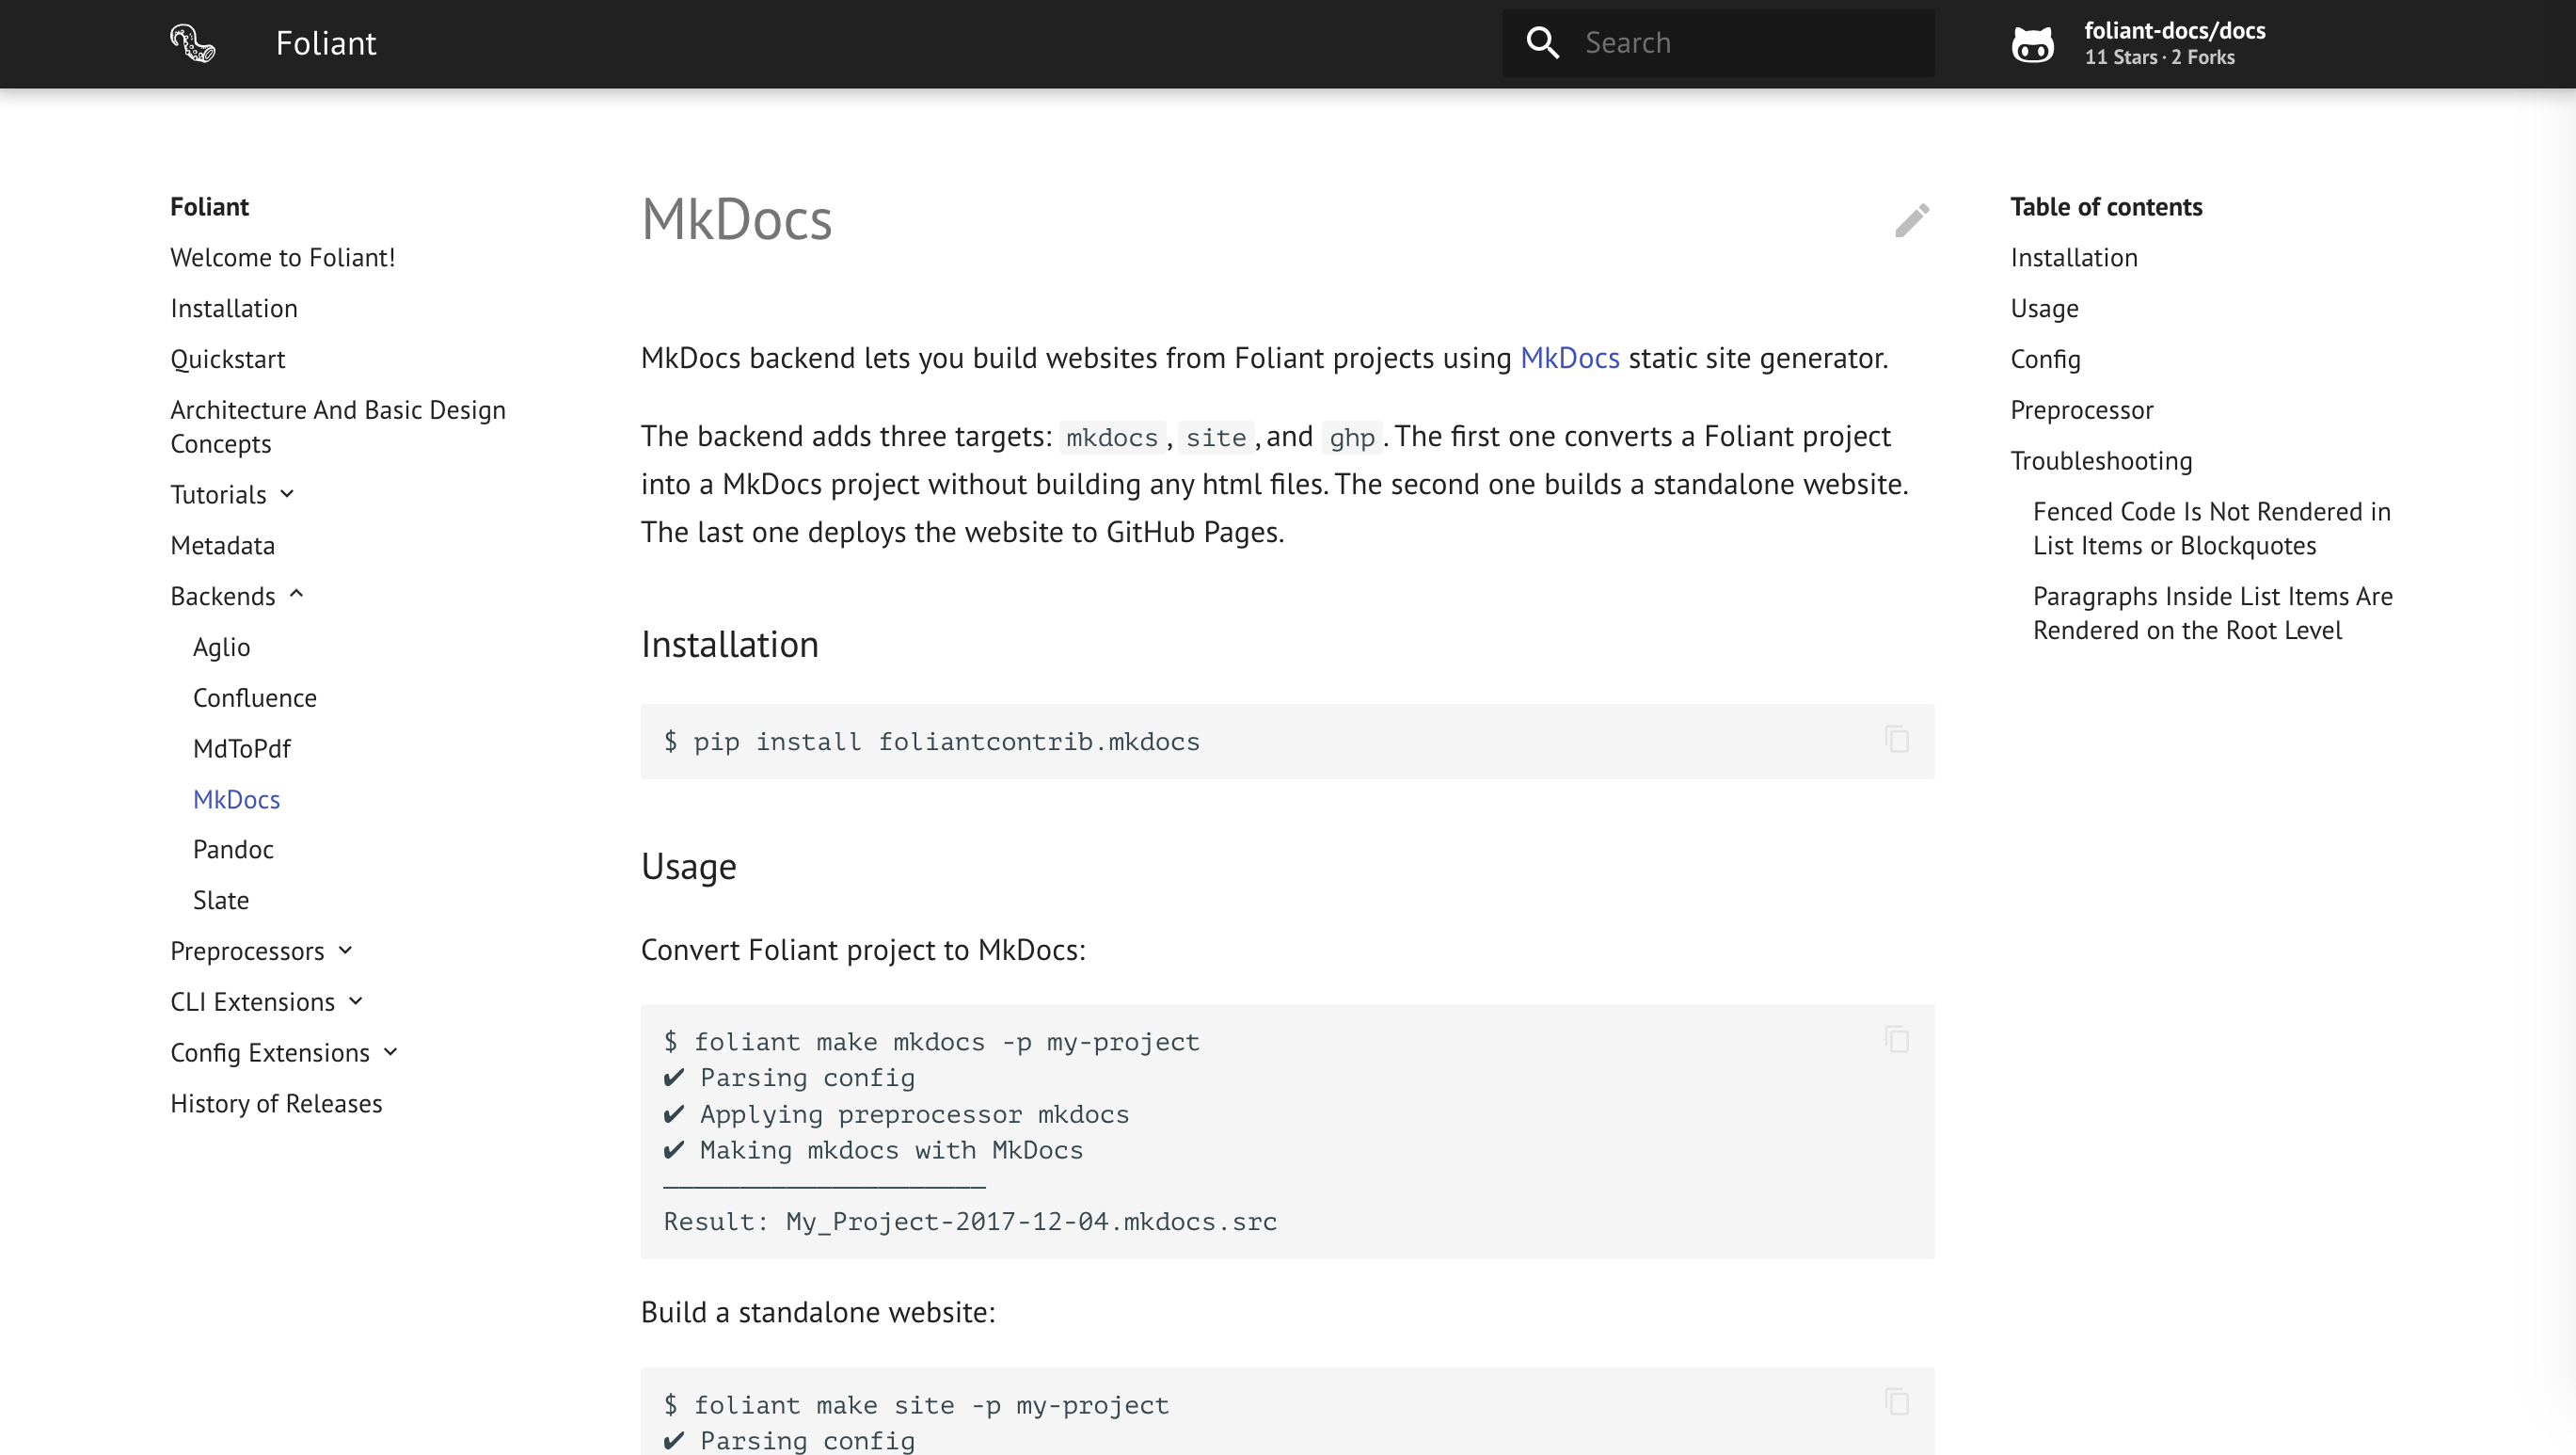Click 'Convert Foliant project to MkDocs:' text

pyautogui.click(x=863, y=949)
